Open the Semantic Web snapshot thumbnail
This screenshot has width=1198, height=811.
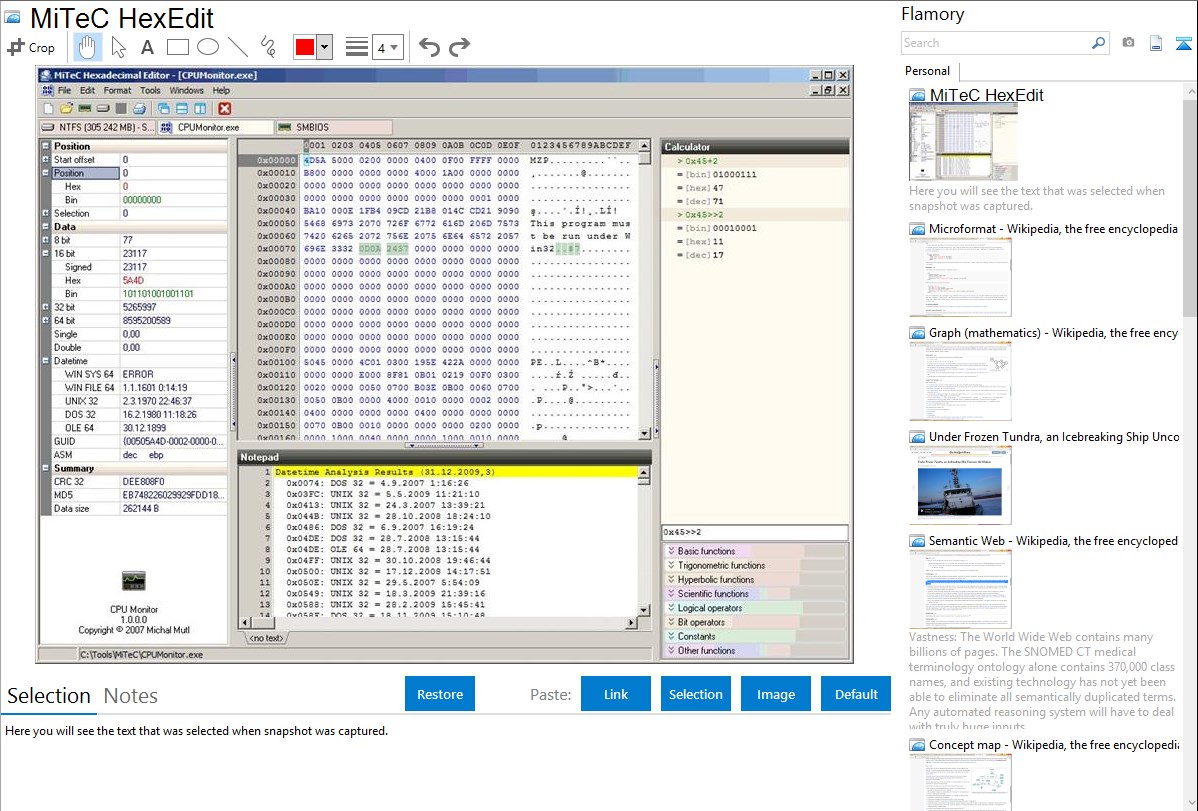[x=960, y=588]
